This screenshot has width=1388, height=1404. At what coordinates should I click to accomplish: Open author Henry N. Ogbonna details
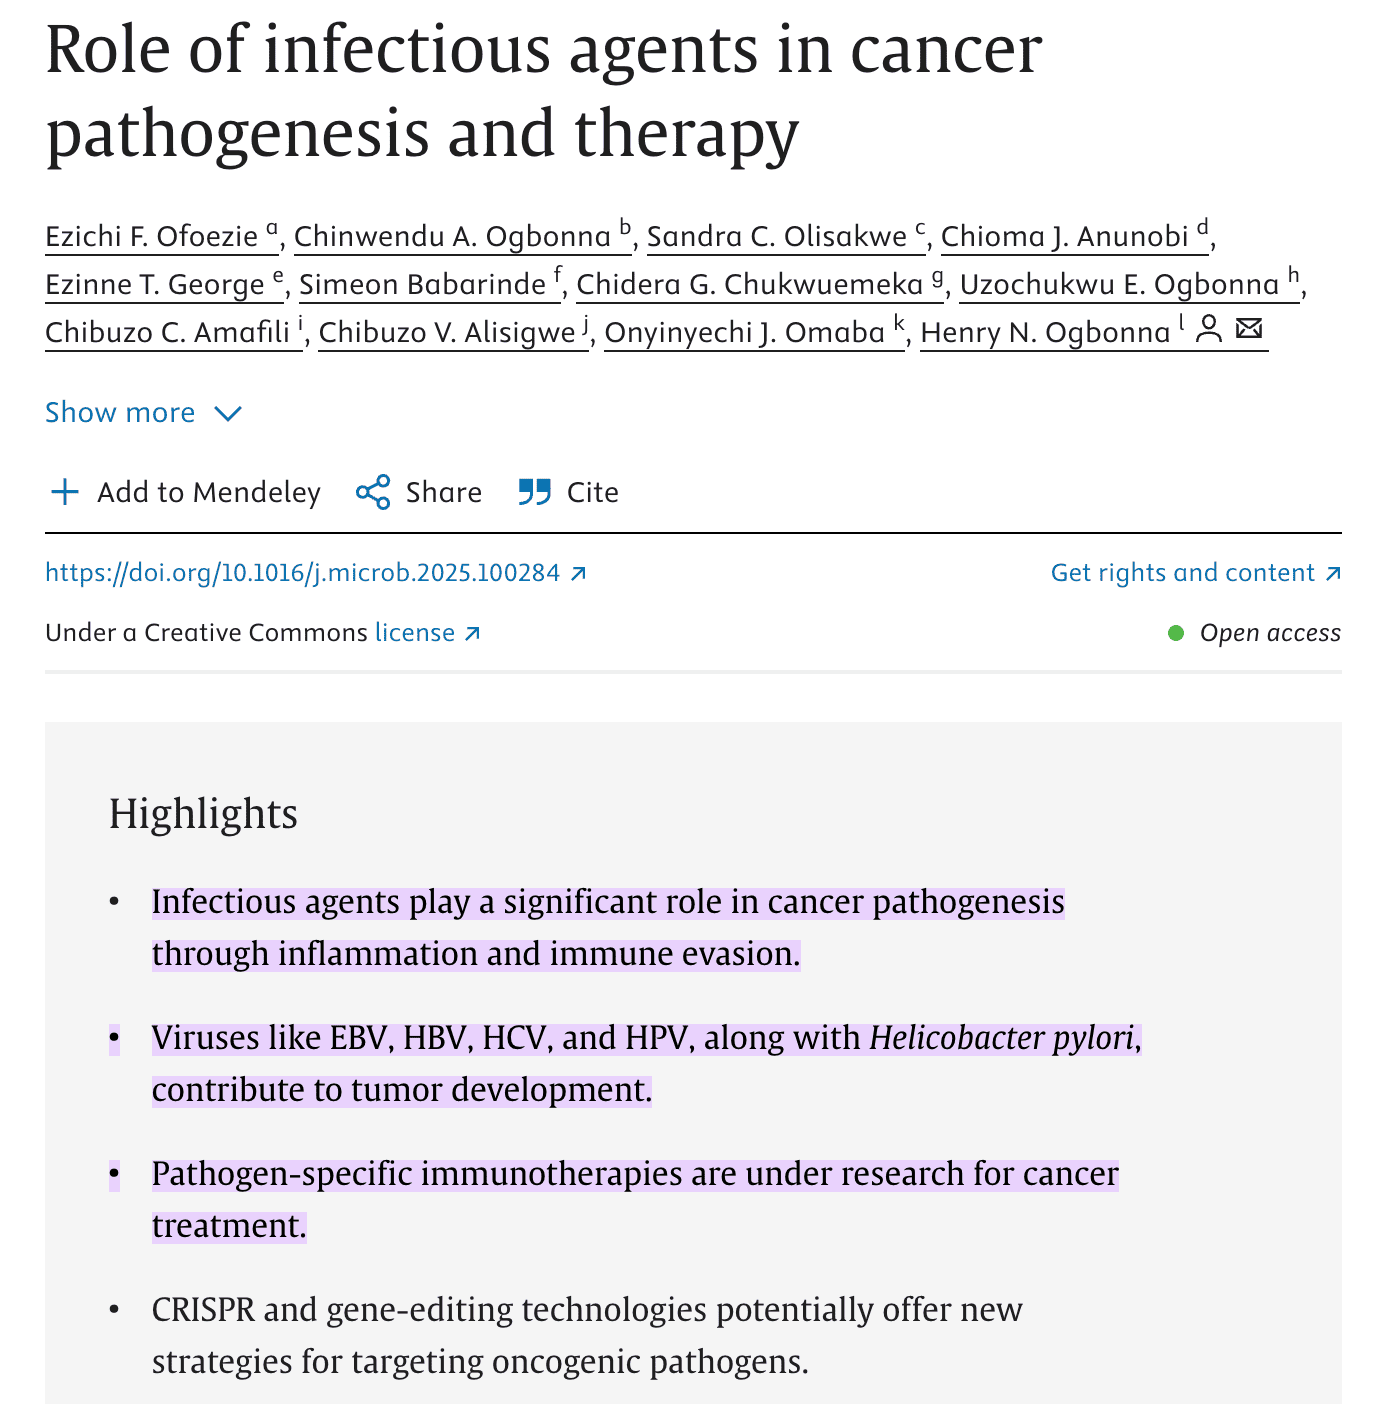(1045, 333)
